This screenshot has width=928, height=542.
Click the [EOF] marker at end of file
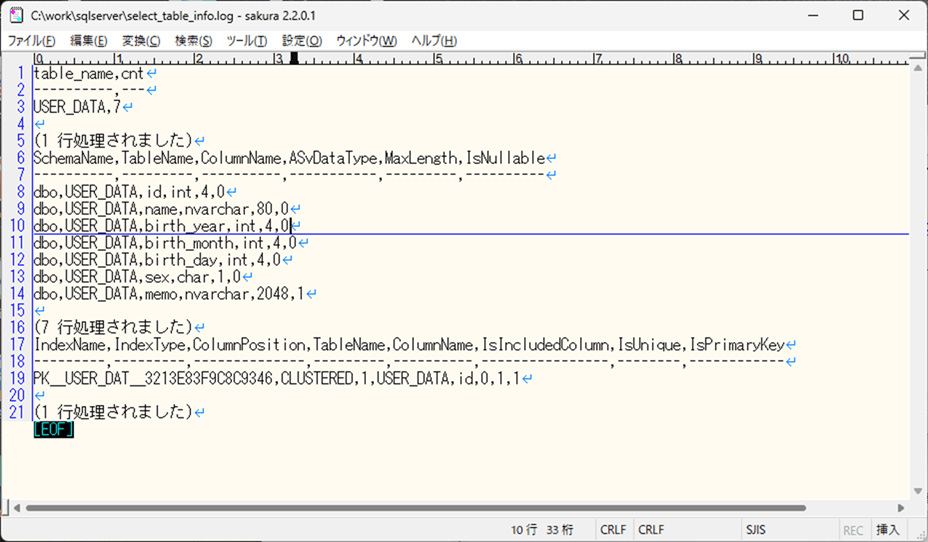53,430
